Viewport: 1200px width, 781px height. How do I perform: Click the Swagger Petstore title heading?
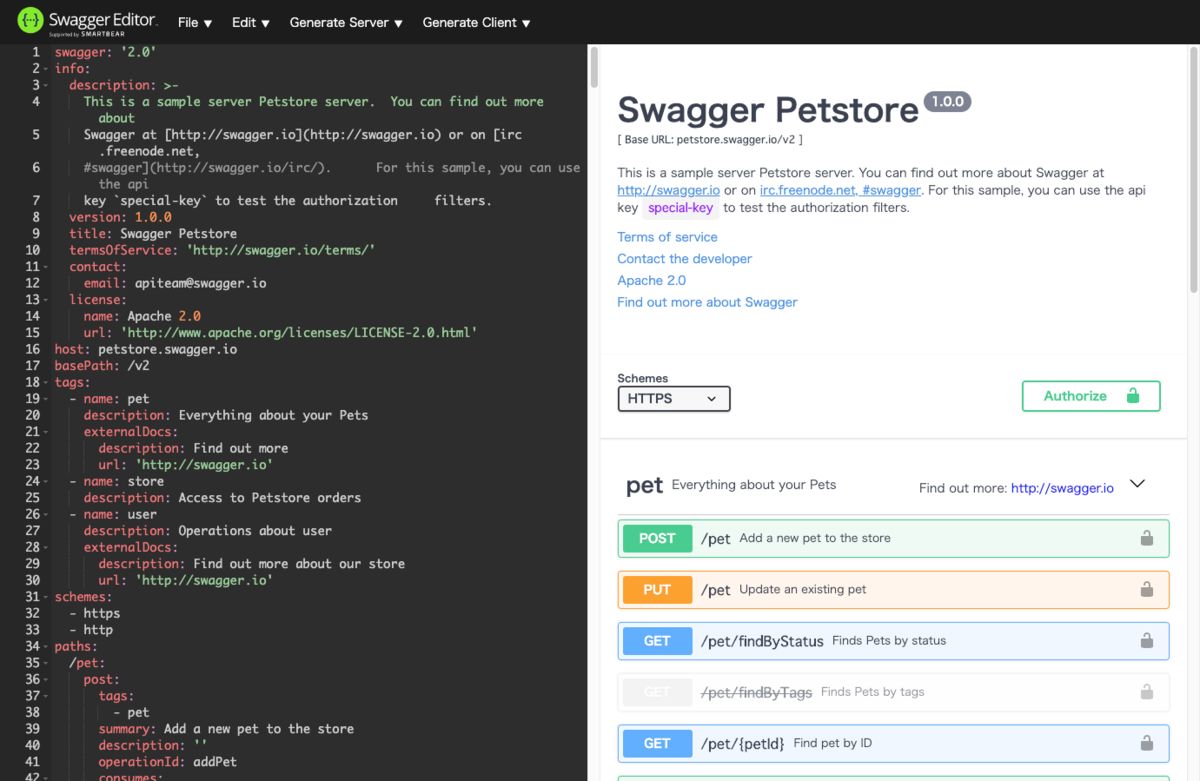point(767,110)
